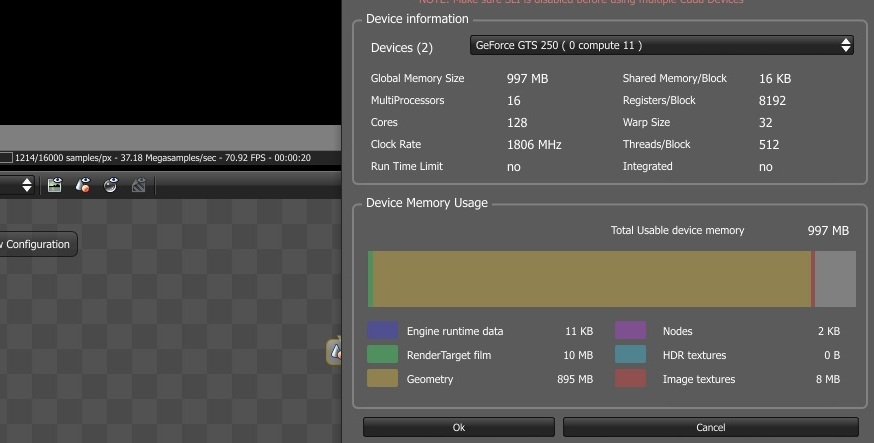
Task: Click the 'HDR textures' legend label
Action: pos(695,355)
